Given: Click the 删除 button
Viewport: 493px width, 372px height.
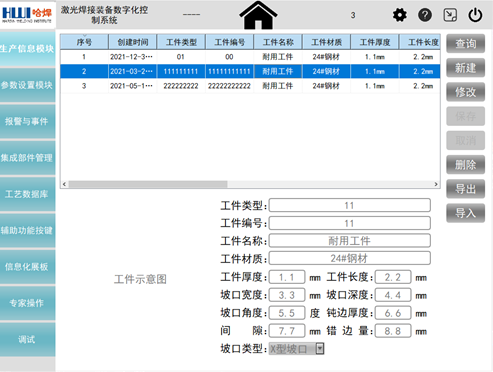Looking at the screenshot, I should (465, 164).
